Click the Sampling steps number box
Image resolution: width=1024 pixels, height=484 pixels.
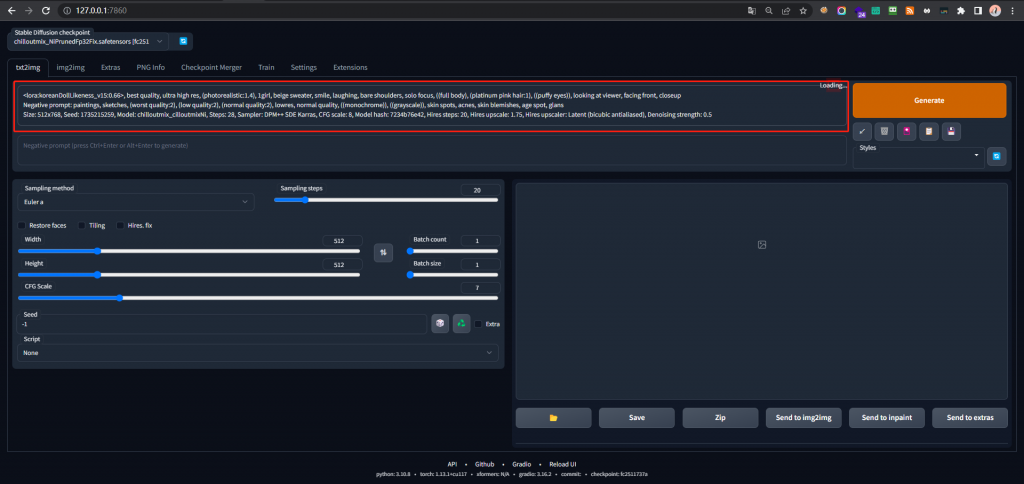(x=480, y=190)
